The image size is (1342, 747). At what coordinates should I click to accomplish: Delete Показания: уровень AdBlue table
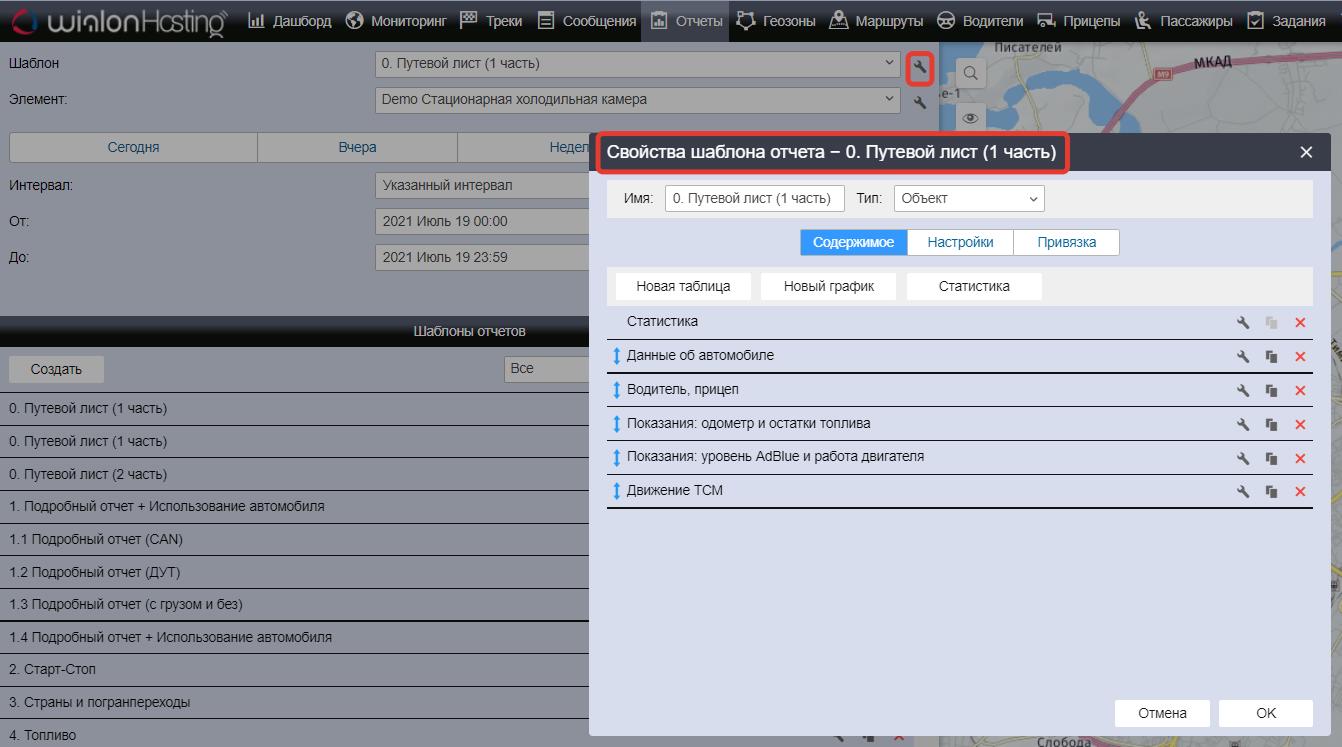click(x=1300, y=459)
